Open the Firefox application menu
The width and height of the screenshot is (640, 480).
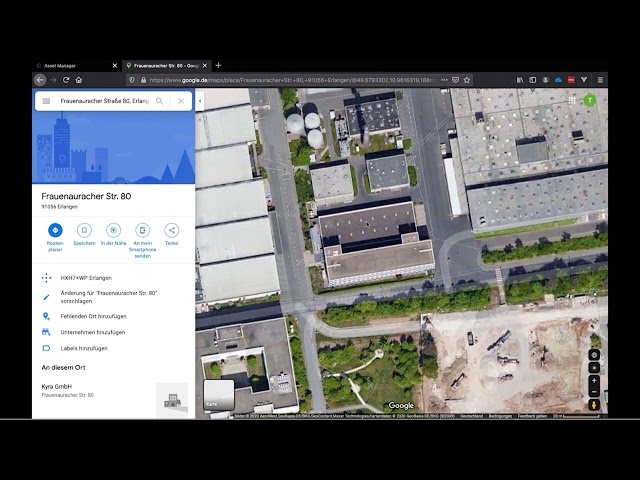(600, 80)
